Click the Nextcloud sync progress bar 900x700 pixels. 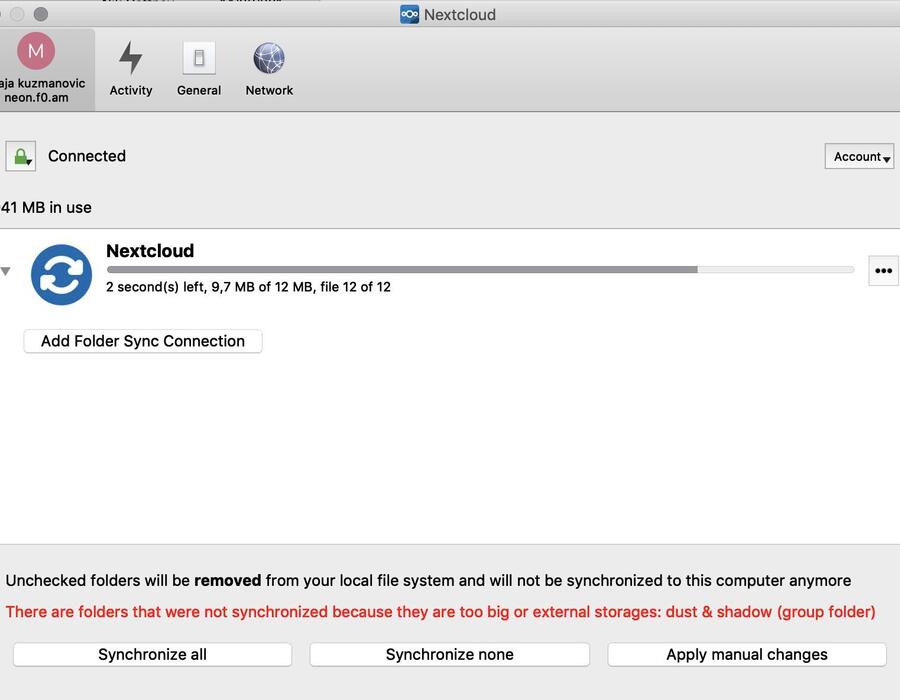480,269
